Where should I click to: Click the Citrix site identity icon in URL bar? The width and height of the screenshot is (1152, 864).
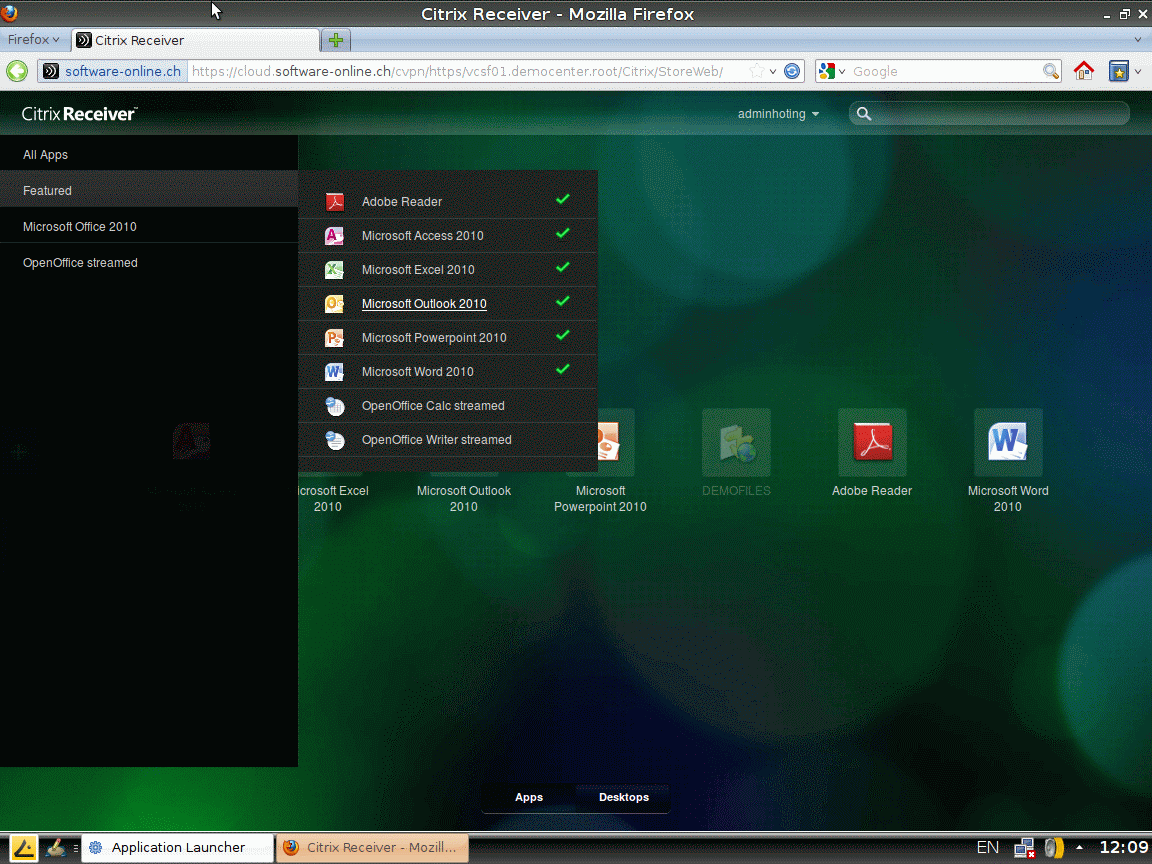[51, 71]
